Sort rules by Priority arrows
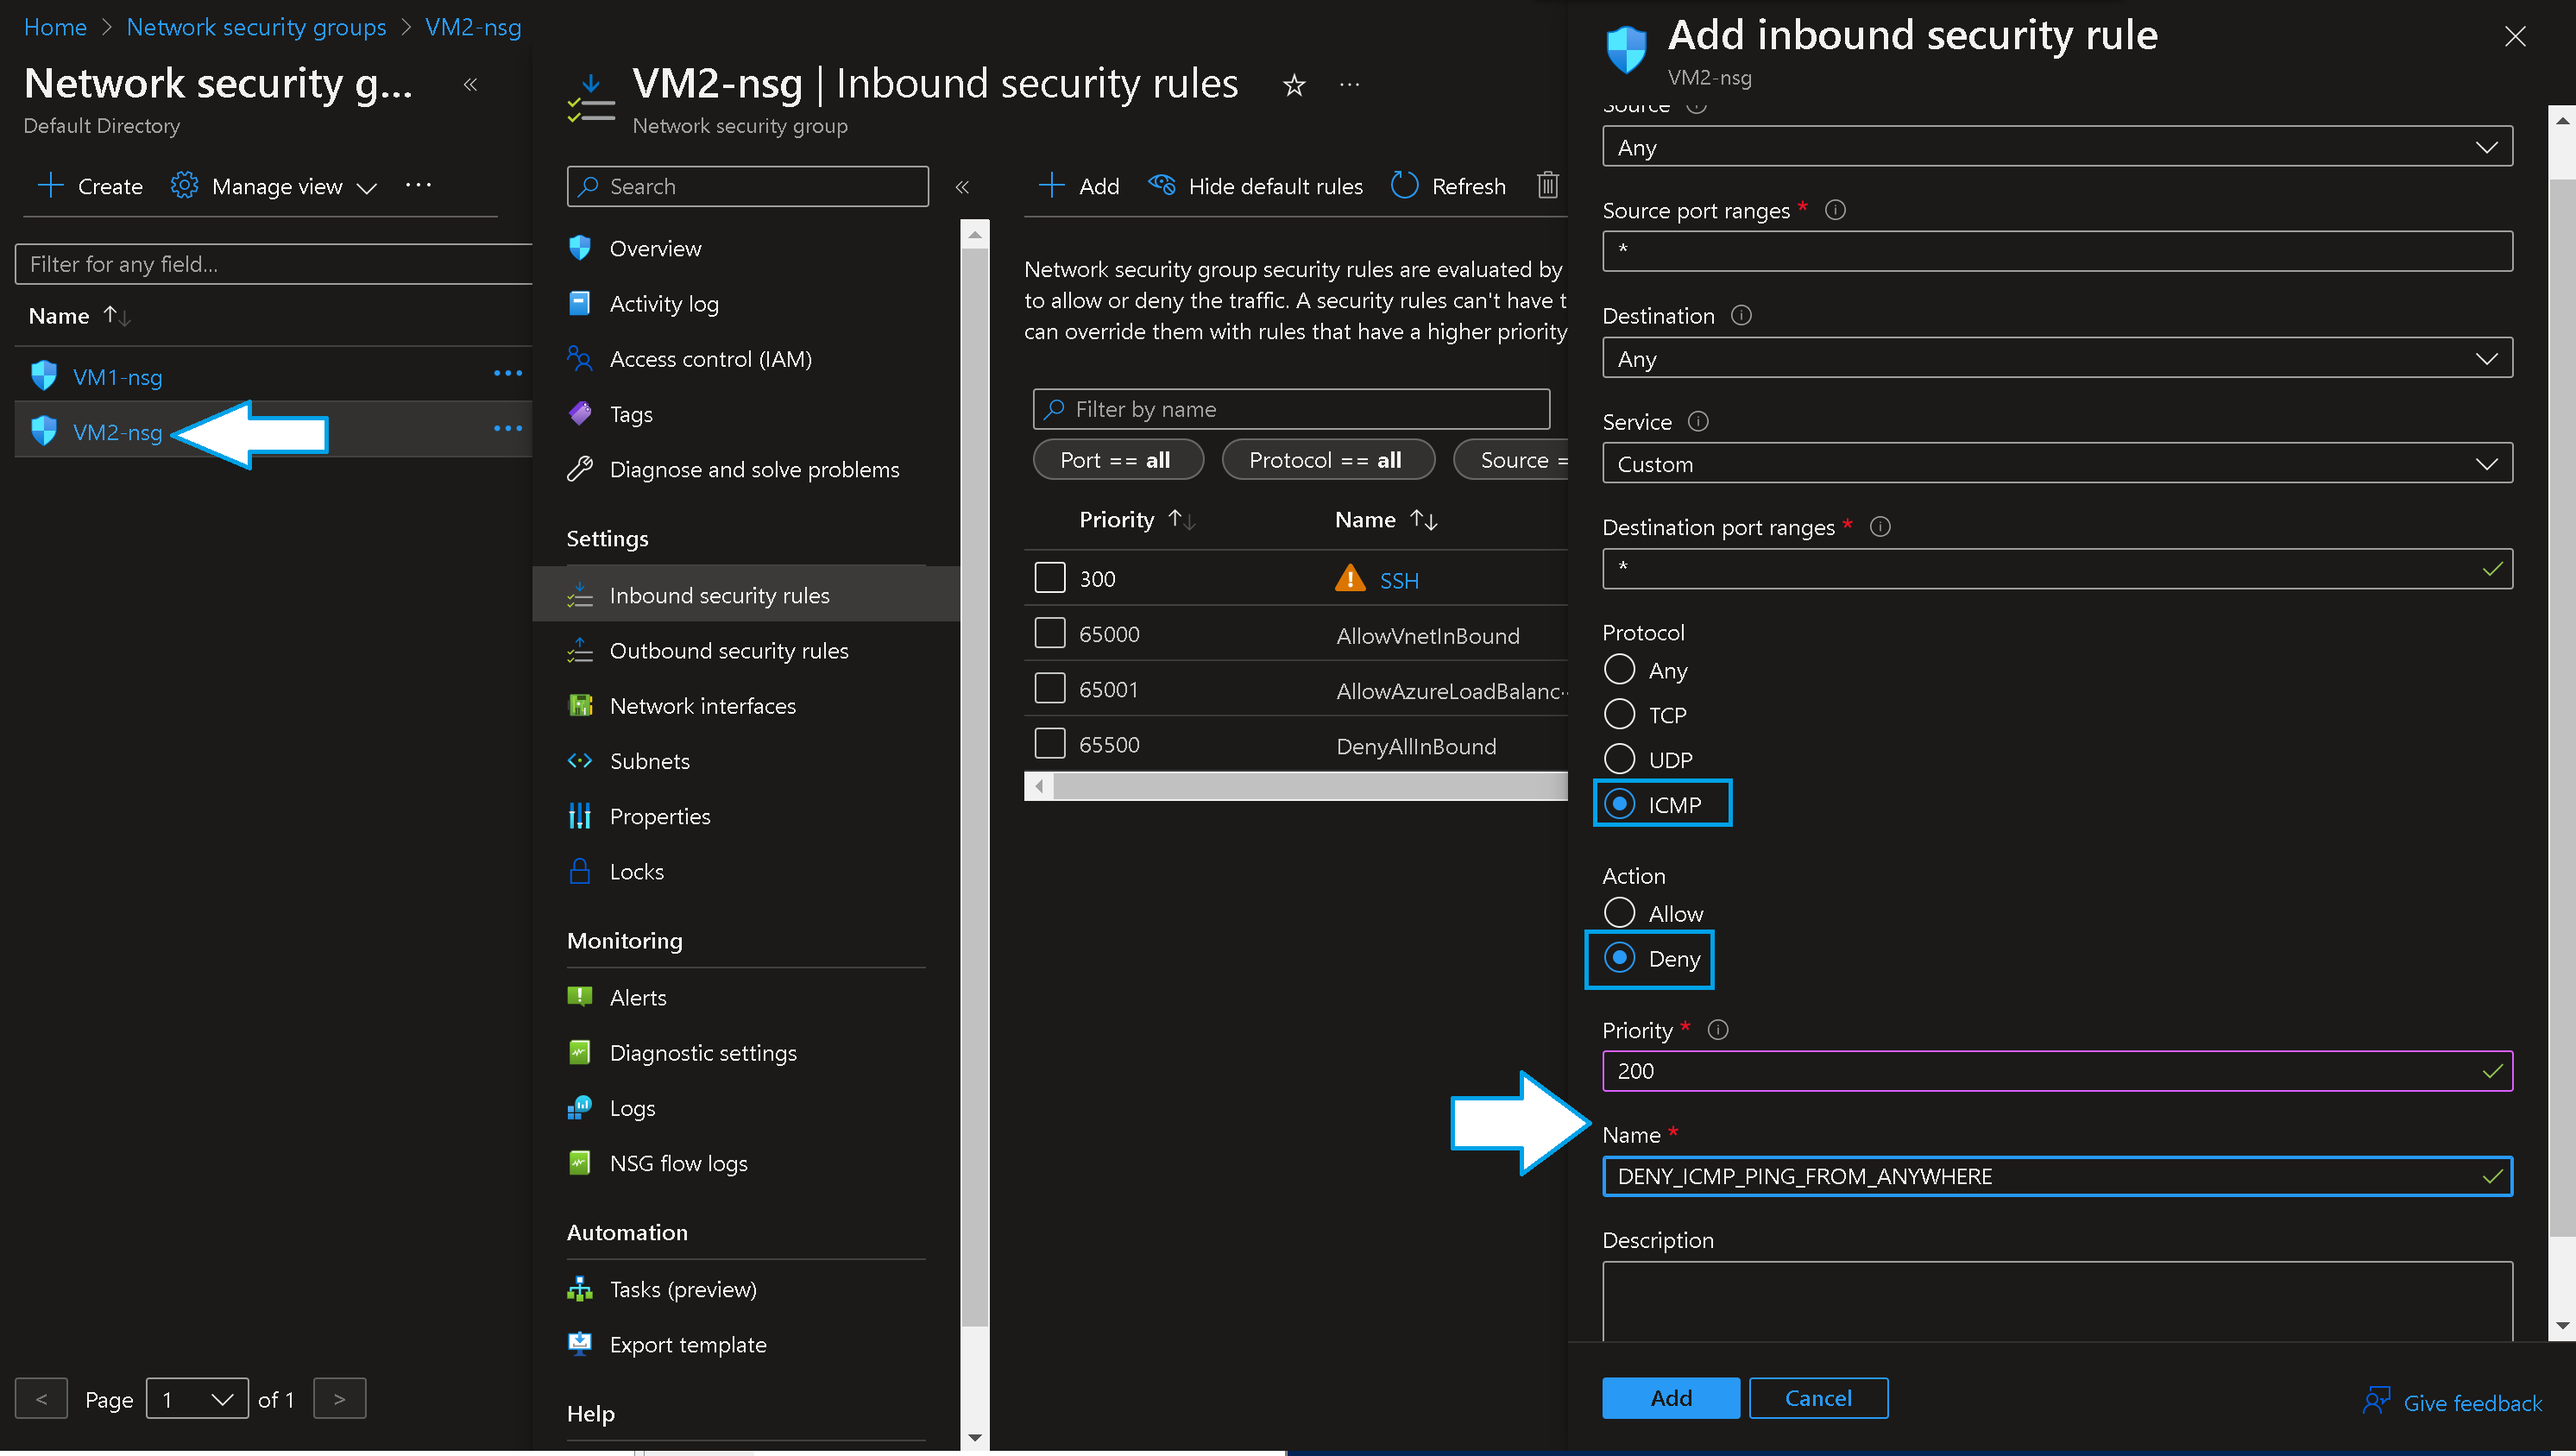Image resolution: width=2576 pixels, height=1456 pixels. click(x=1182, y=520)
